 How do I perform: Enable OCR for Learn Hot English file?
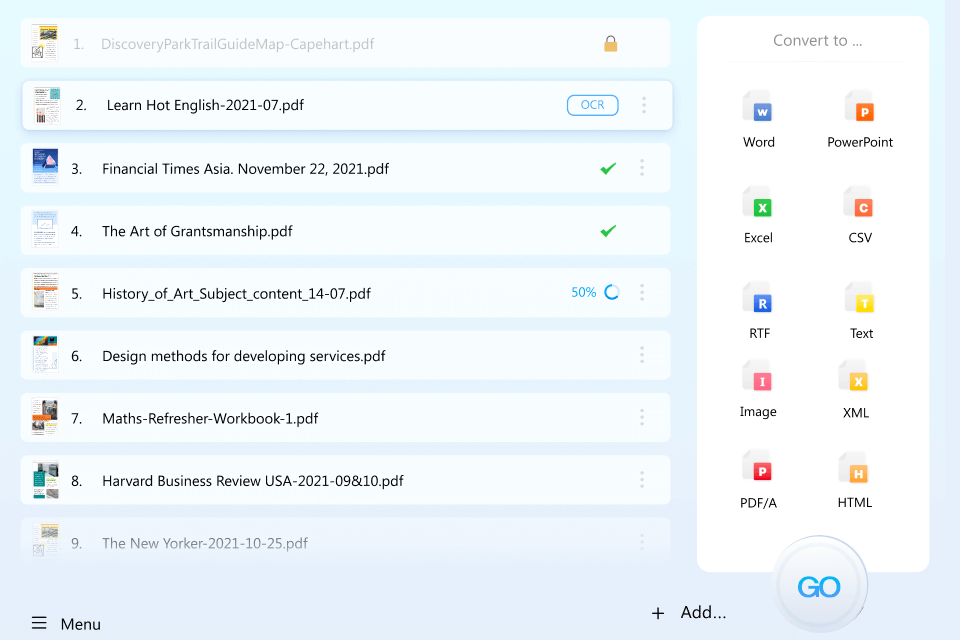click(x=593, y=105)
